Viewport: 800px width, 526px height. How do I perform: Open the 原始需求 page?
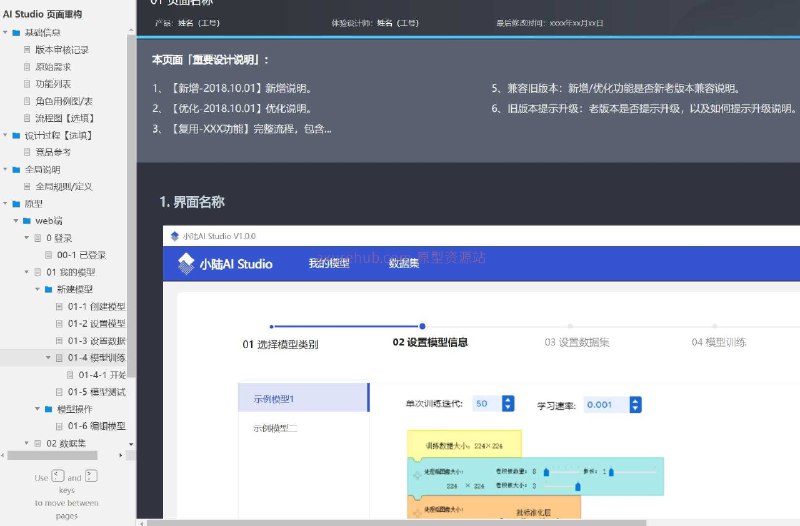pyautogui.click(x=53, y=67)
